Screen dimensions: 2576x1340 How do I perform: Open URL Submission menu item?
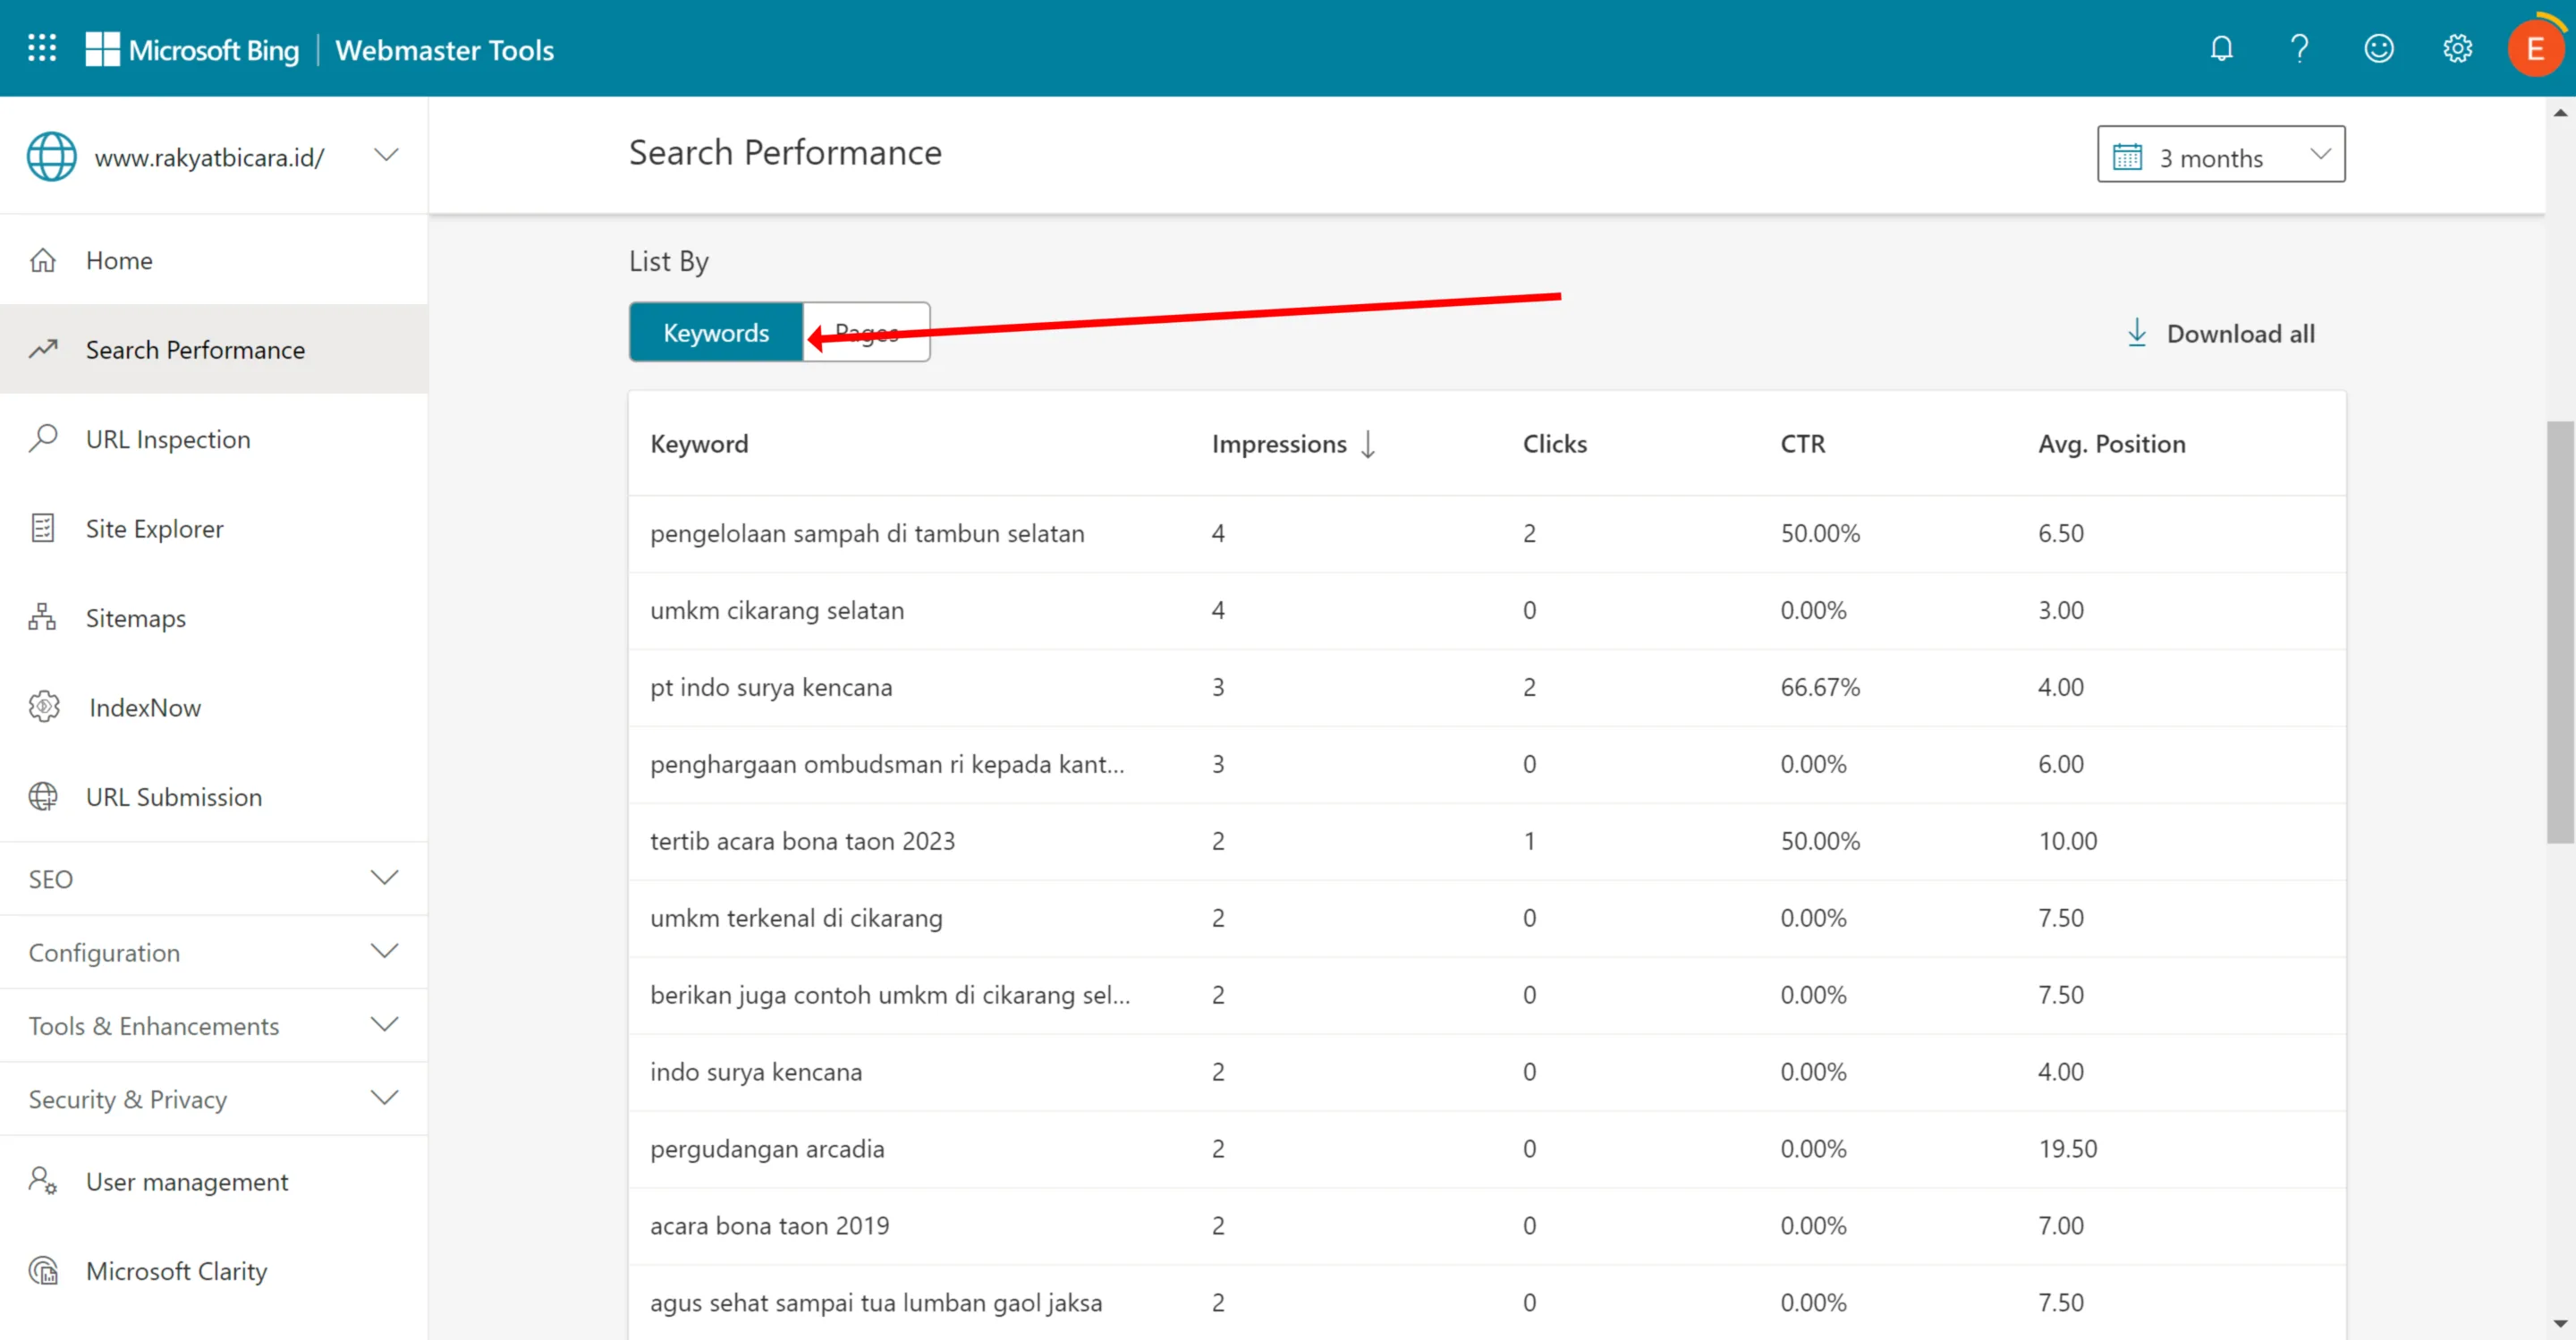click(x=214, y=796)
